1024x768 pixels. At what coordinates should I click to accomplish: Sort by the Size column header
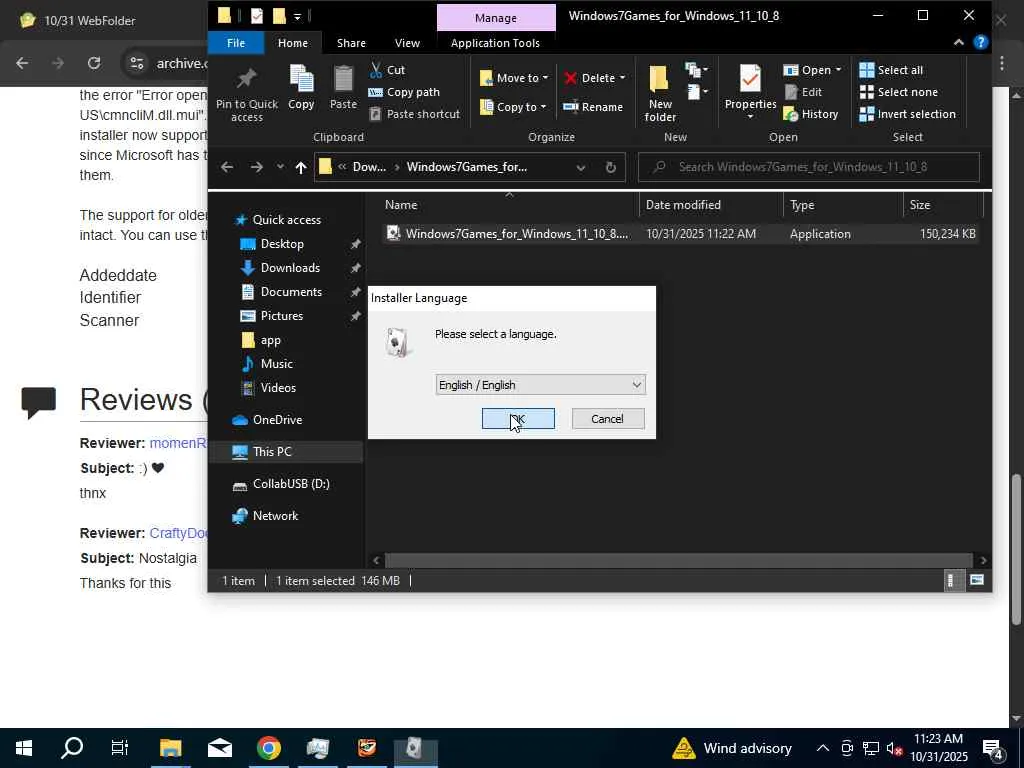pos(943,204)
